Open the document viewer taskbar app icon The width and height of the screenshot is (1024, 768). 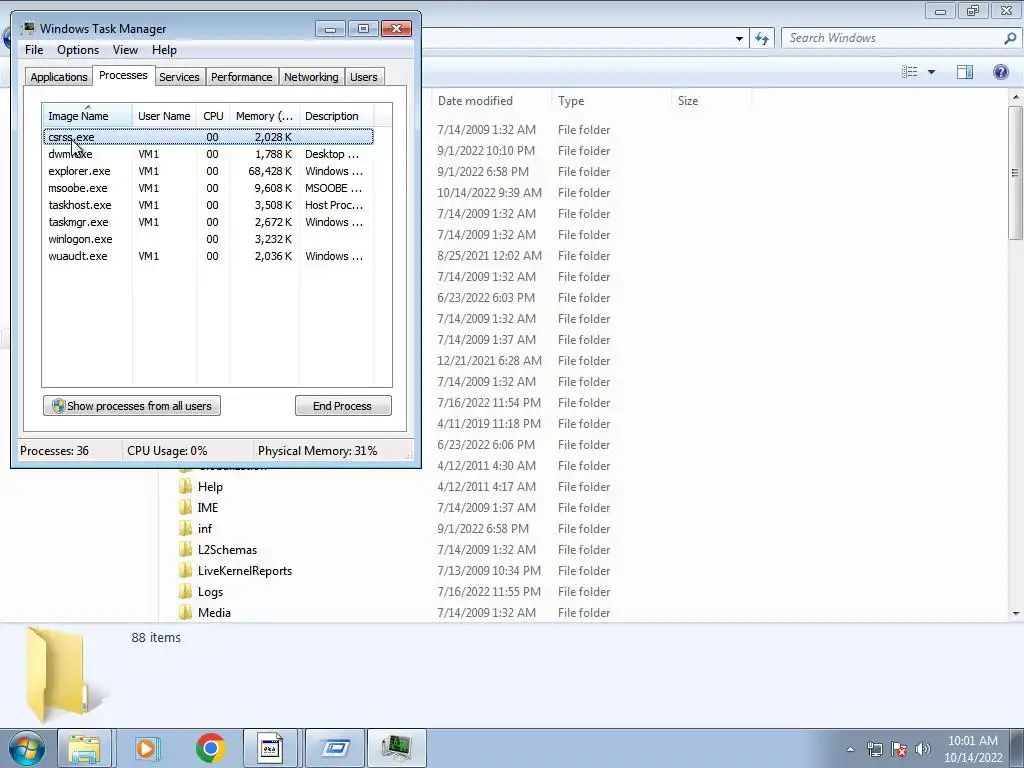point(270,748)
